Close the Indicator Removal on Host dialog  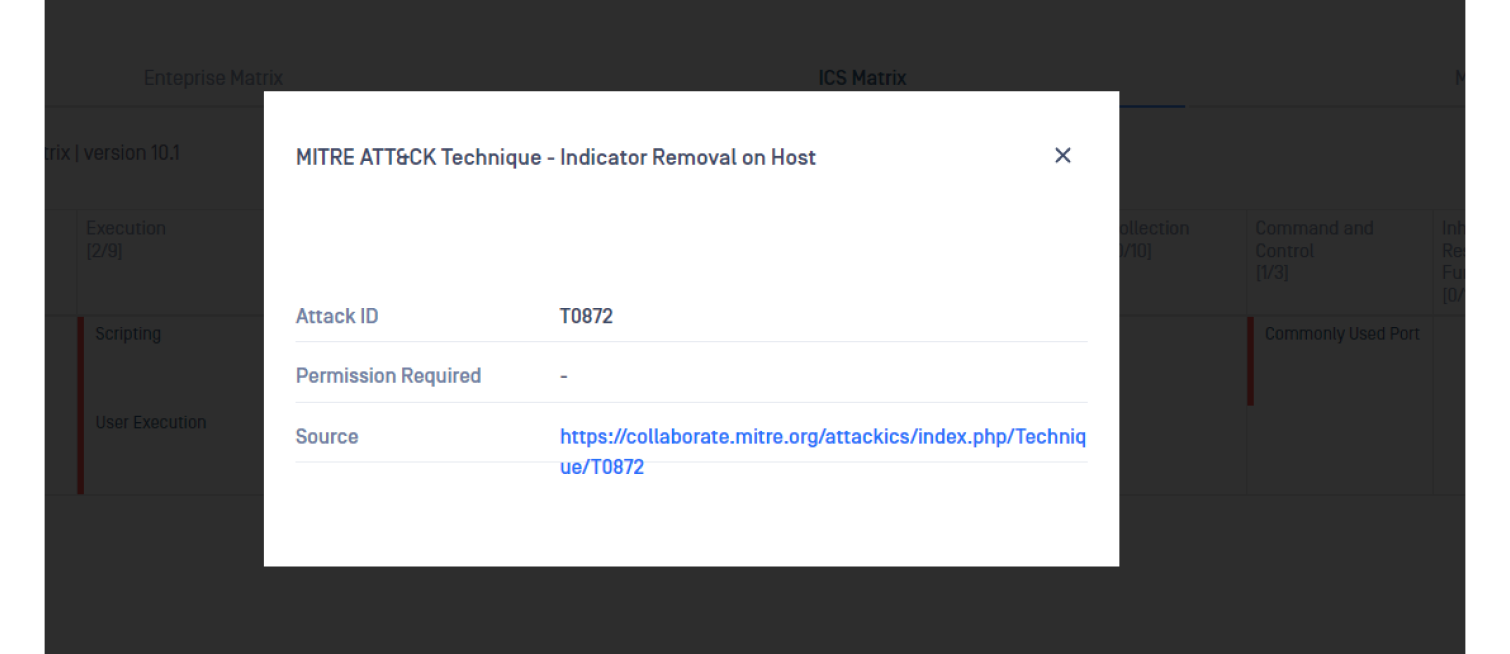point(1062,155)
